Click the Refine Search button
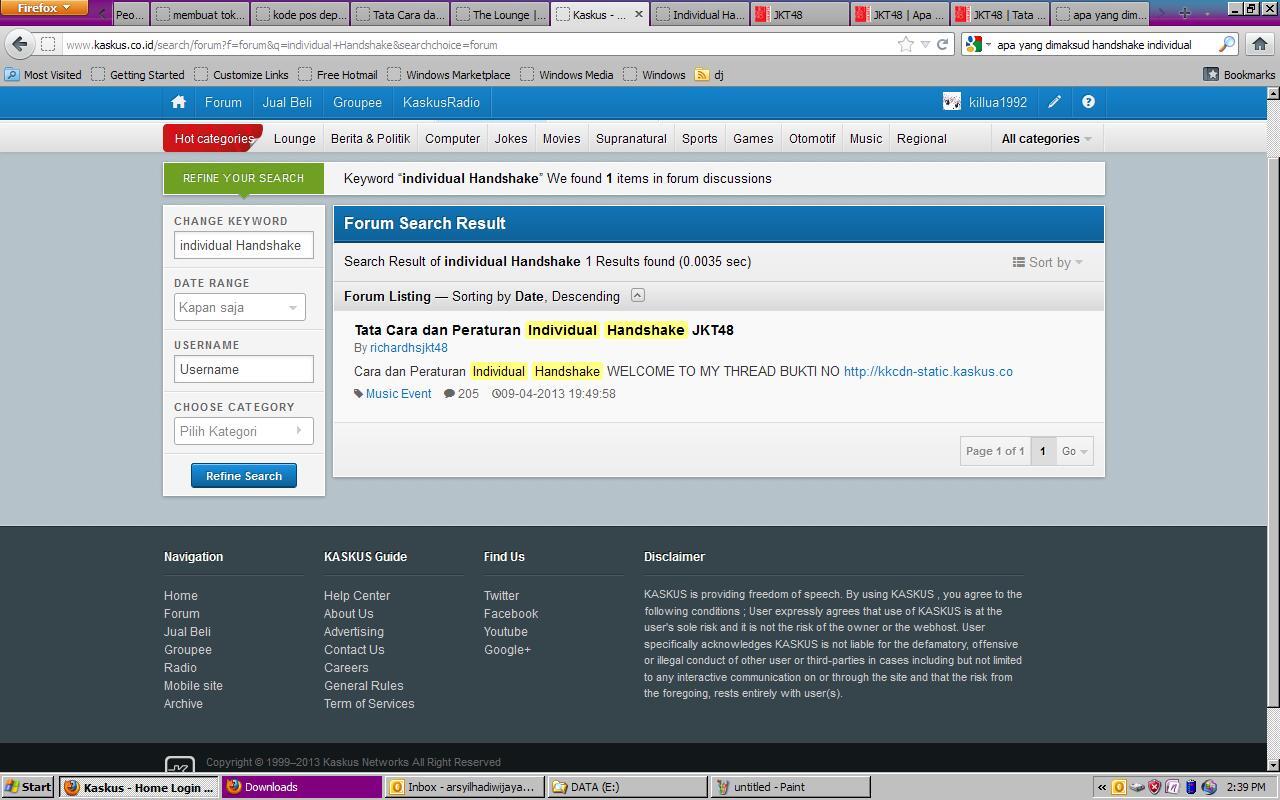Viewport: 1280px width, 800px height. tap(244, 476)
